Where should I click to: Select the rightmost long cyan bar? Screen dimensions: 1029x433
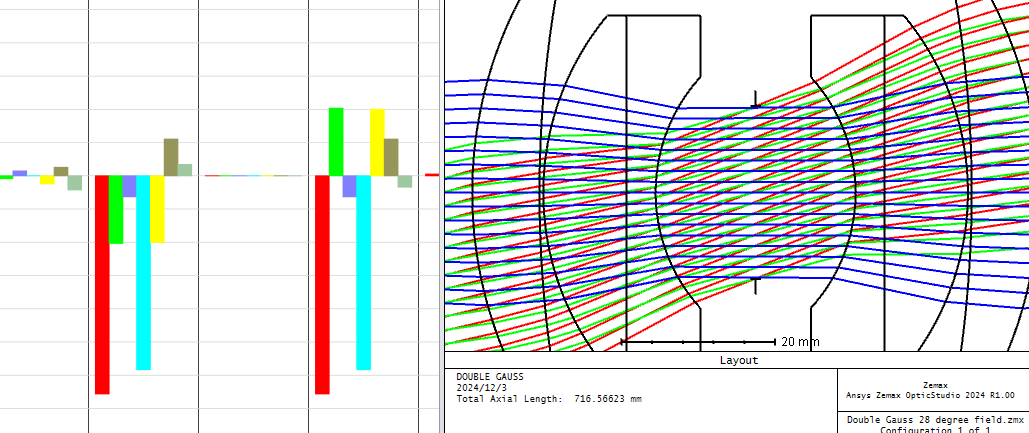pos(363,272)
